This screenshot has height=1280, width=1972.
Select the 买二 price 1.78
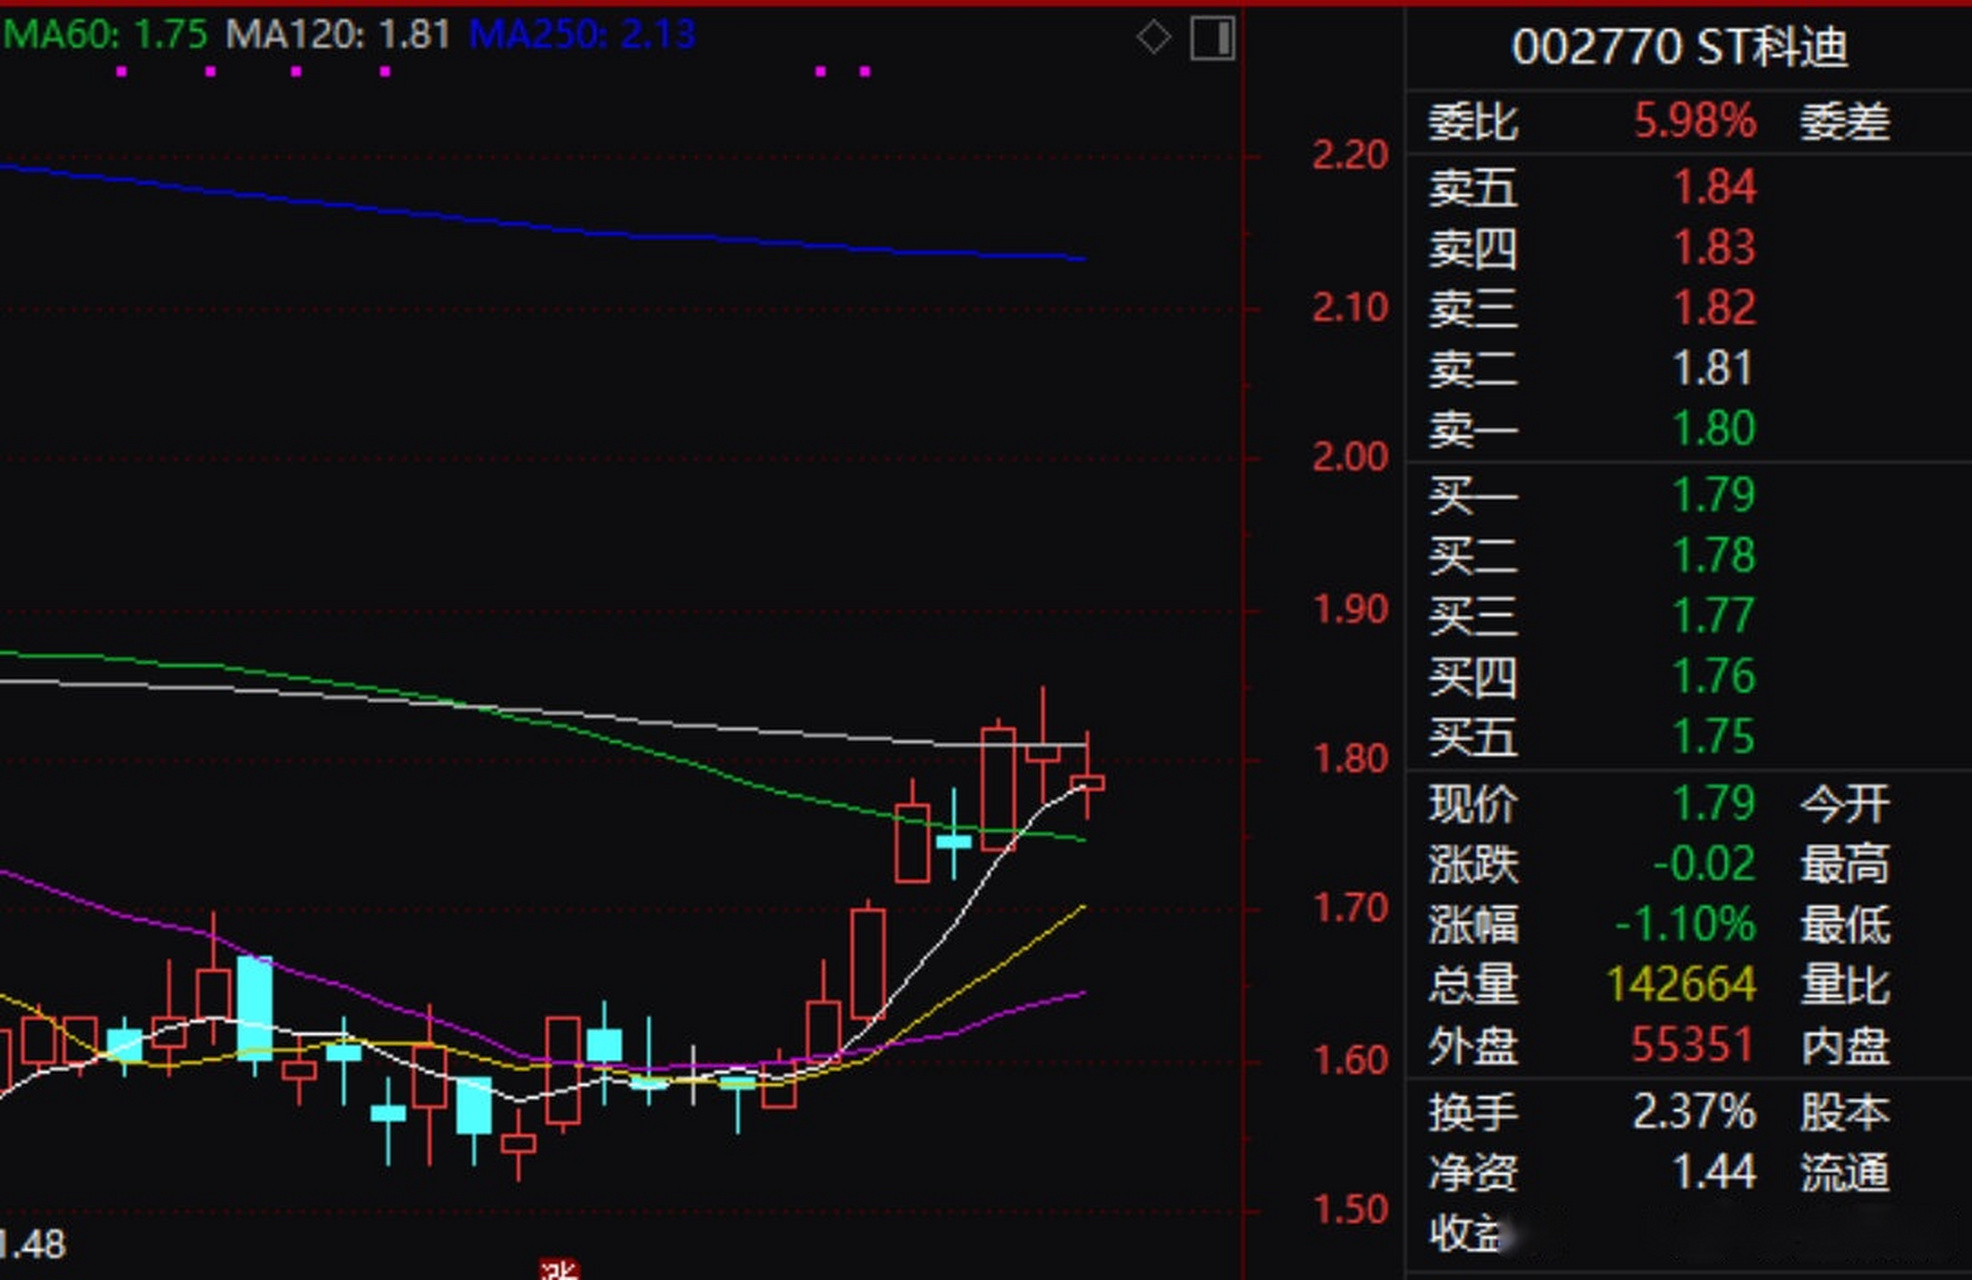tap(1715, 555)
